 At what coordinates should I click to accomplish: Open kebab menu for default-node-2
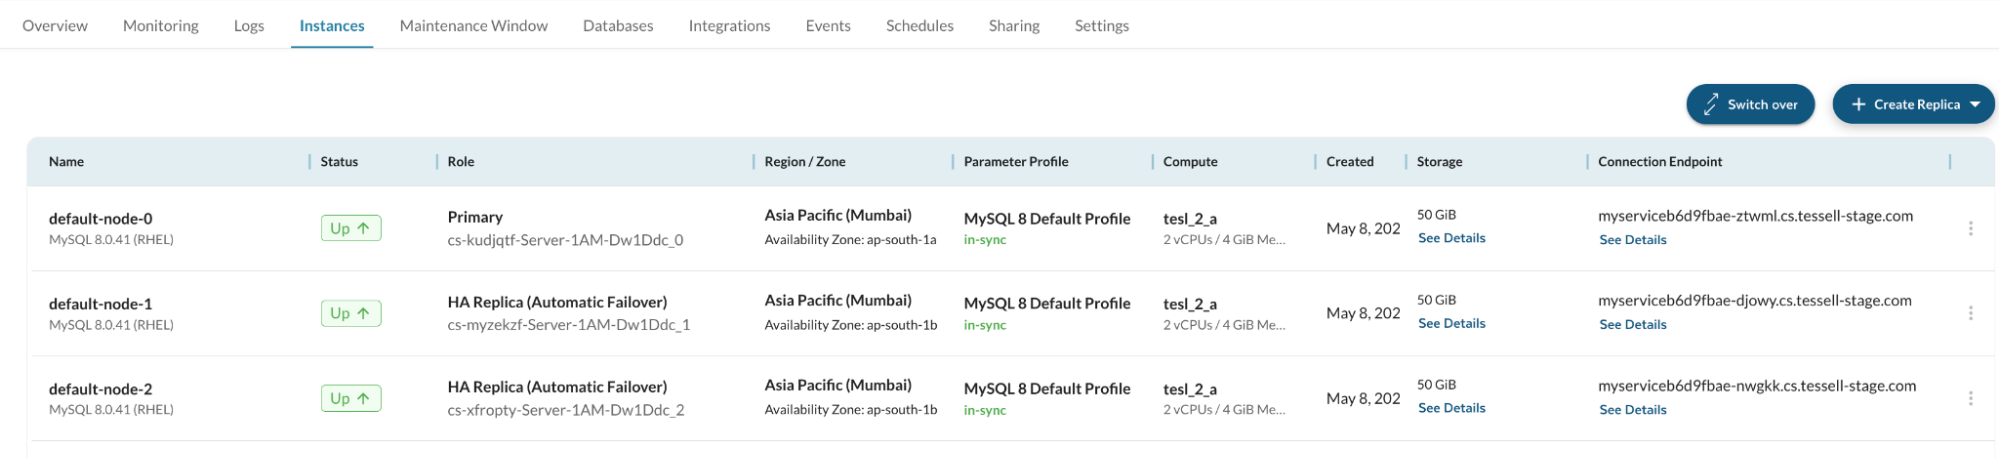[x=1970, y=398]
